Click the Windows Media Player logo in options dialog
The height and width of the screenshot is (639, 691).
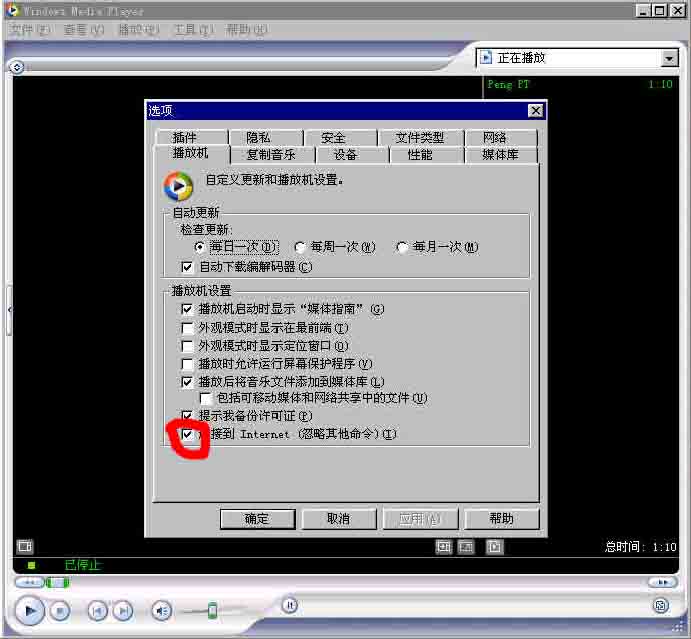(x=178, y=186)
